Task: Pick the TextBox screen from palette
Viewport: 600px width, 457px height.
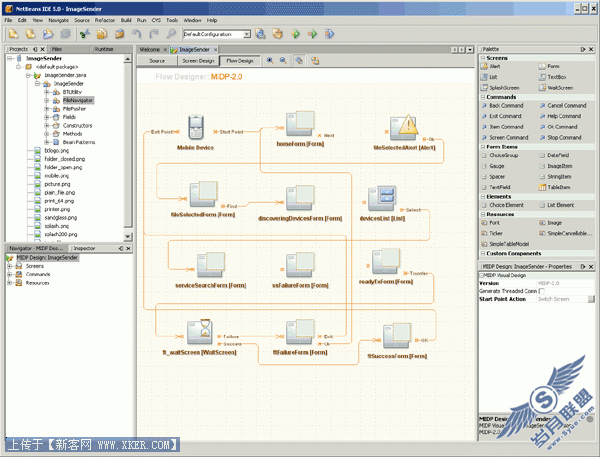Action: tap(553, 77)
